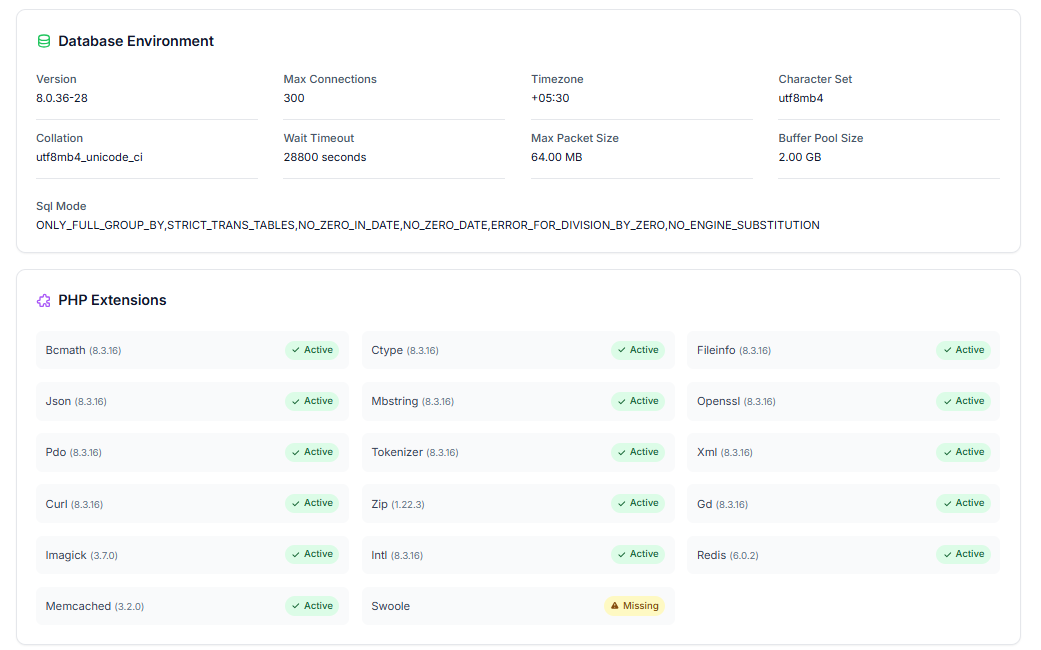
Task: Click the Active badge for Xml
Action: point(963,452)
